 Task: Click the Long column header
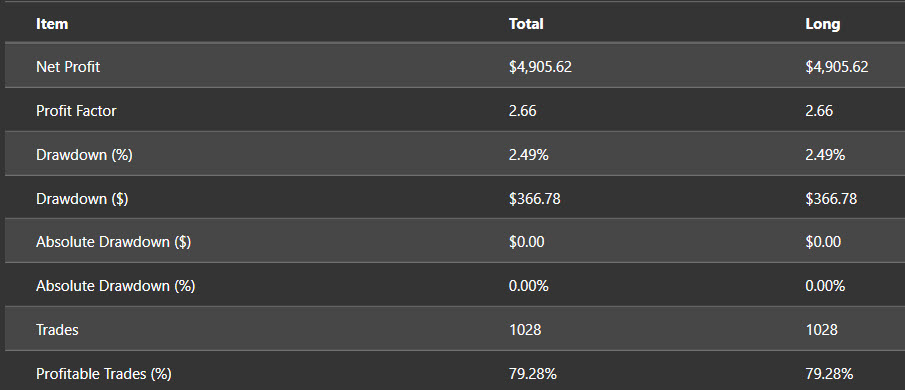click(x=822, y=24)
